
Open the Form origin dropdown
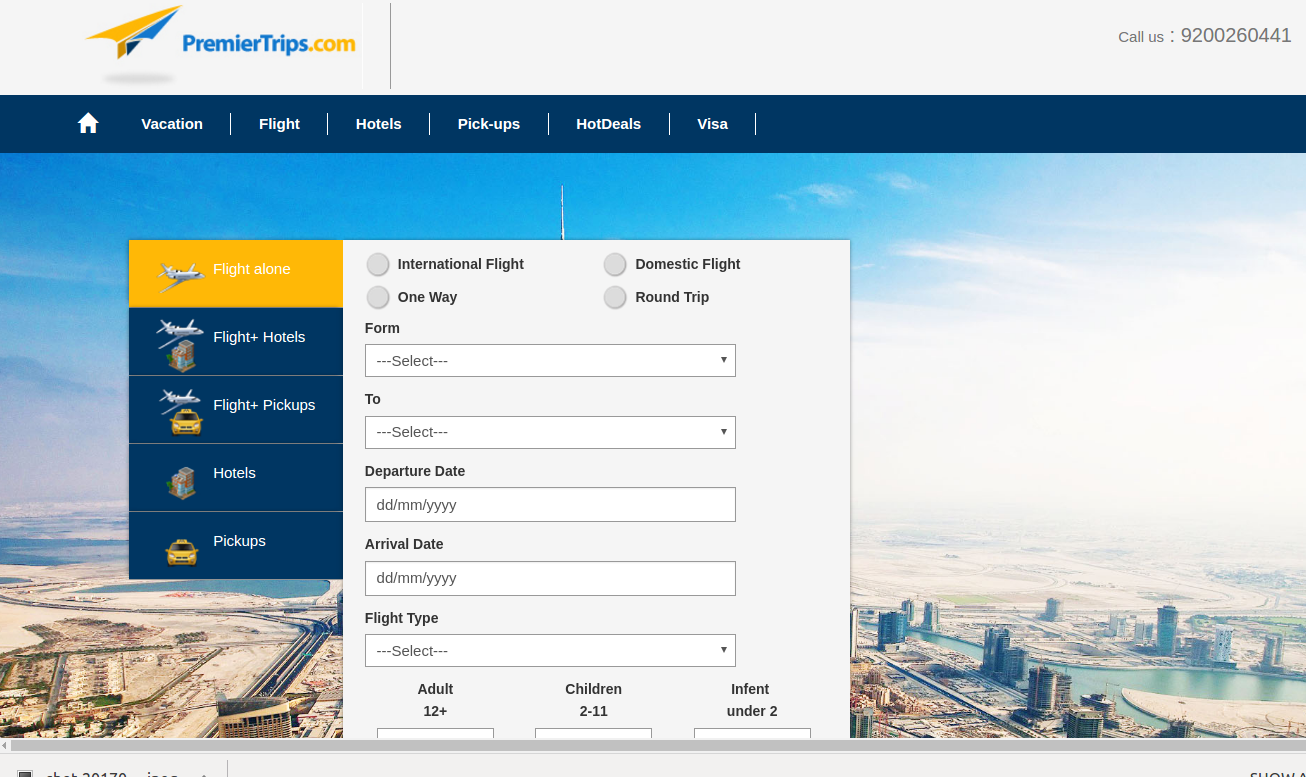550,361
